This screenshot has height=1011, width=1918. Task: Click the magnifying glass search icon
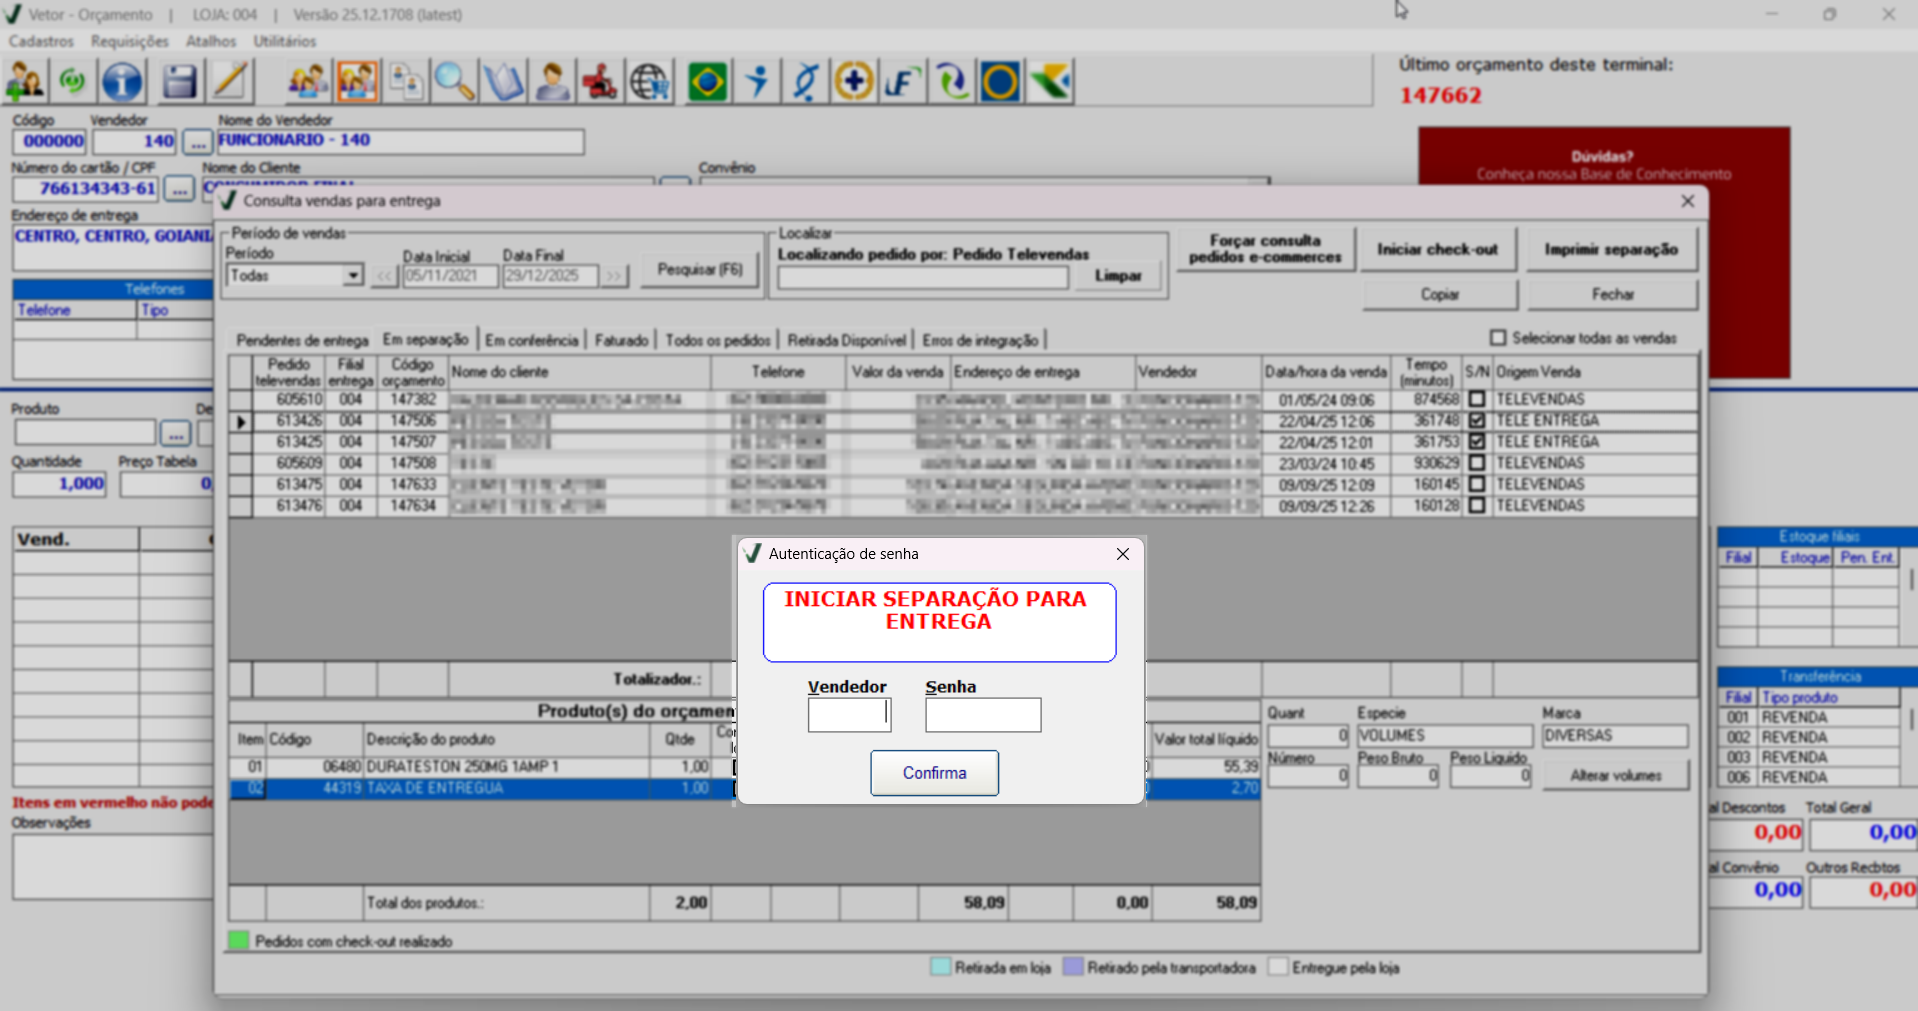[x=454, y=82]
